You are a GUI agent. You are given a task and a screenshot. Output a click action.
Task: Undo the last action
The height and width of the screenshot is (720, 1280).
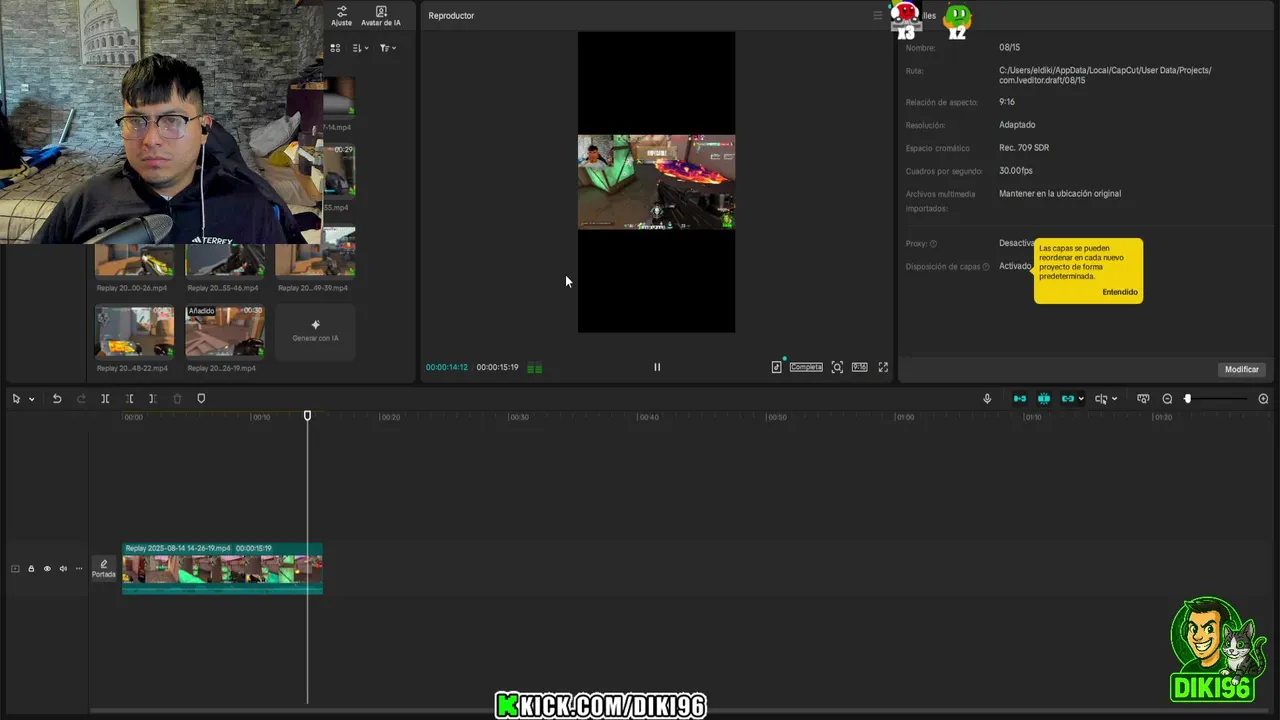pos(57,399)
